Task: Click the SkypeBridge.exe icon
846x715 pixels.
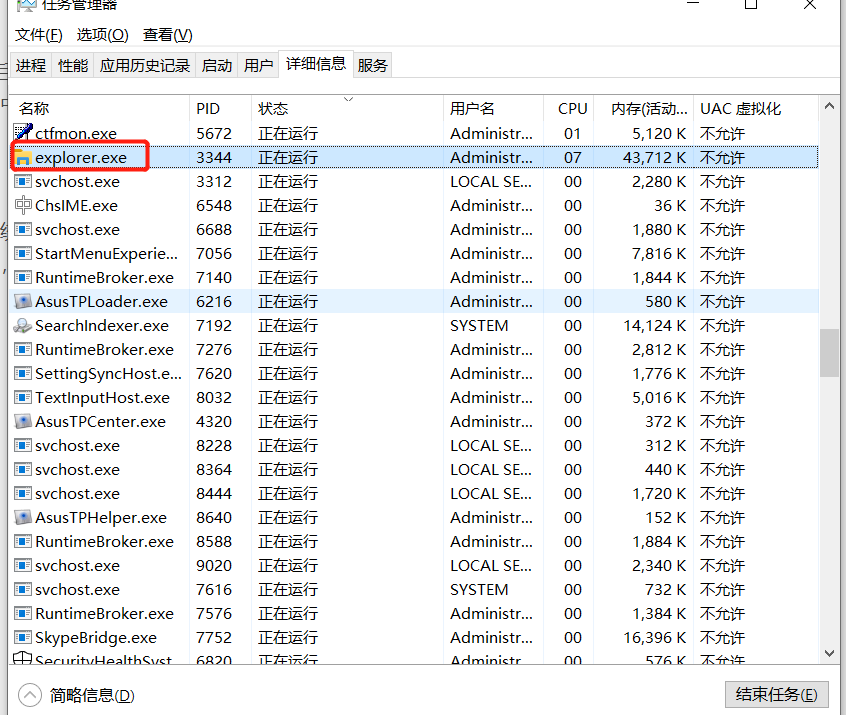Action: tap(21, 637)
